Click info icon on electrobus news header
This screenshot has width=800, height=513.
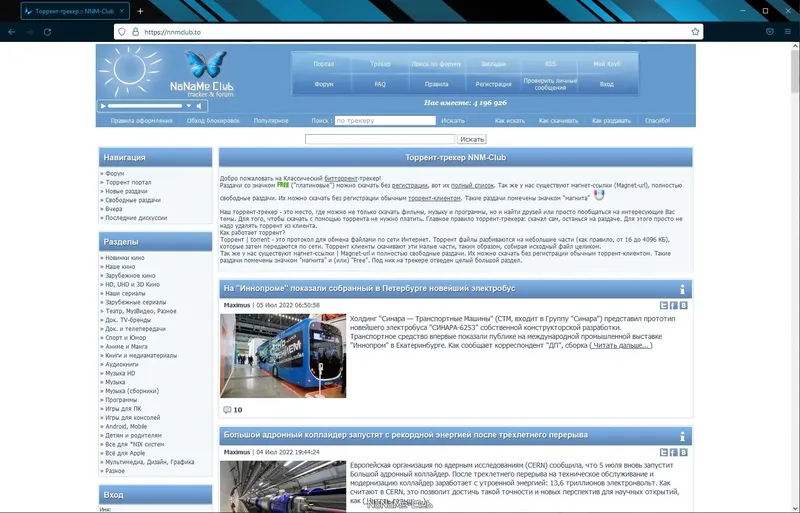click(682, 289)
